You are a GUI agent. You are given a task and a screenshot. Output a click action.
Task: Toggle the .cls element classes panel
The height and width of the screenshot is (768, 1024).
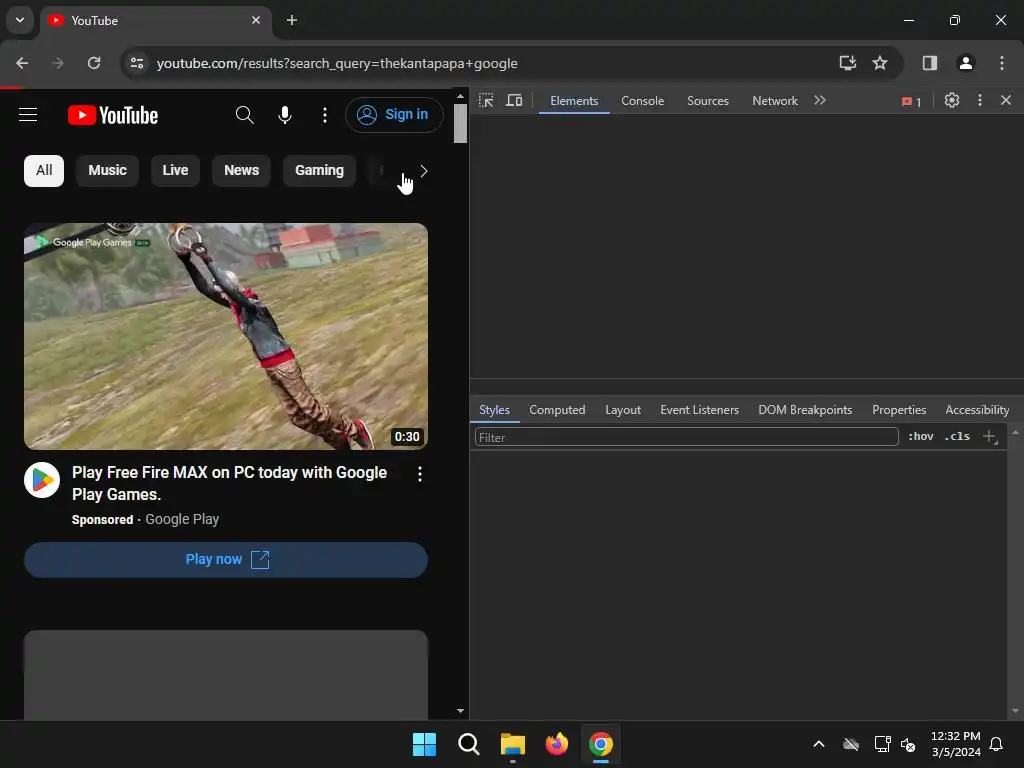(x=957, y=436)
